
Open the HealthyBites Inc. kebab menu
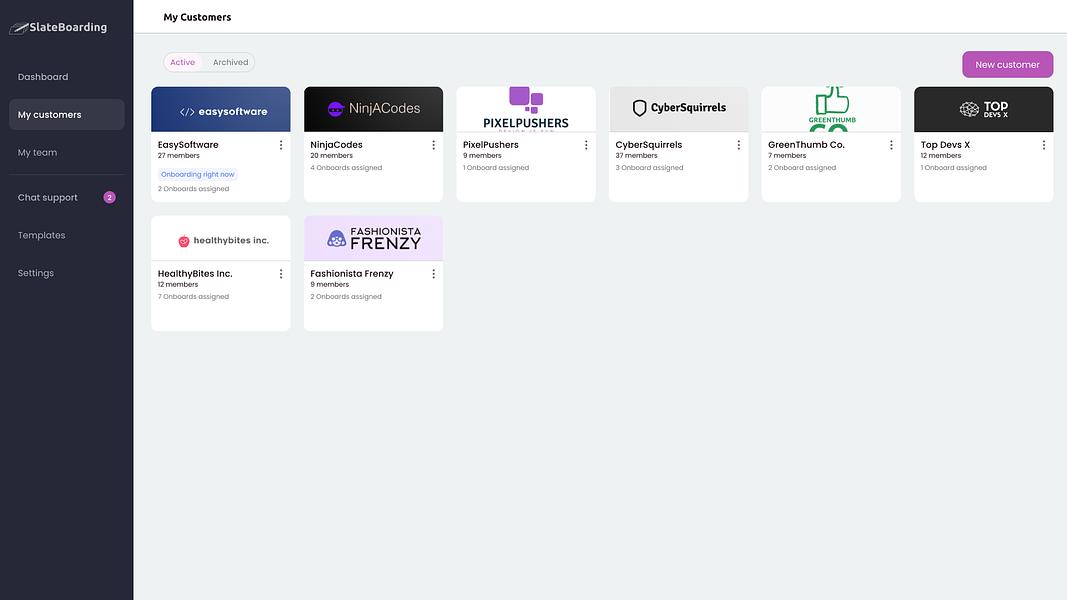point(280,273)
